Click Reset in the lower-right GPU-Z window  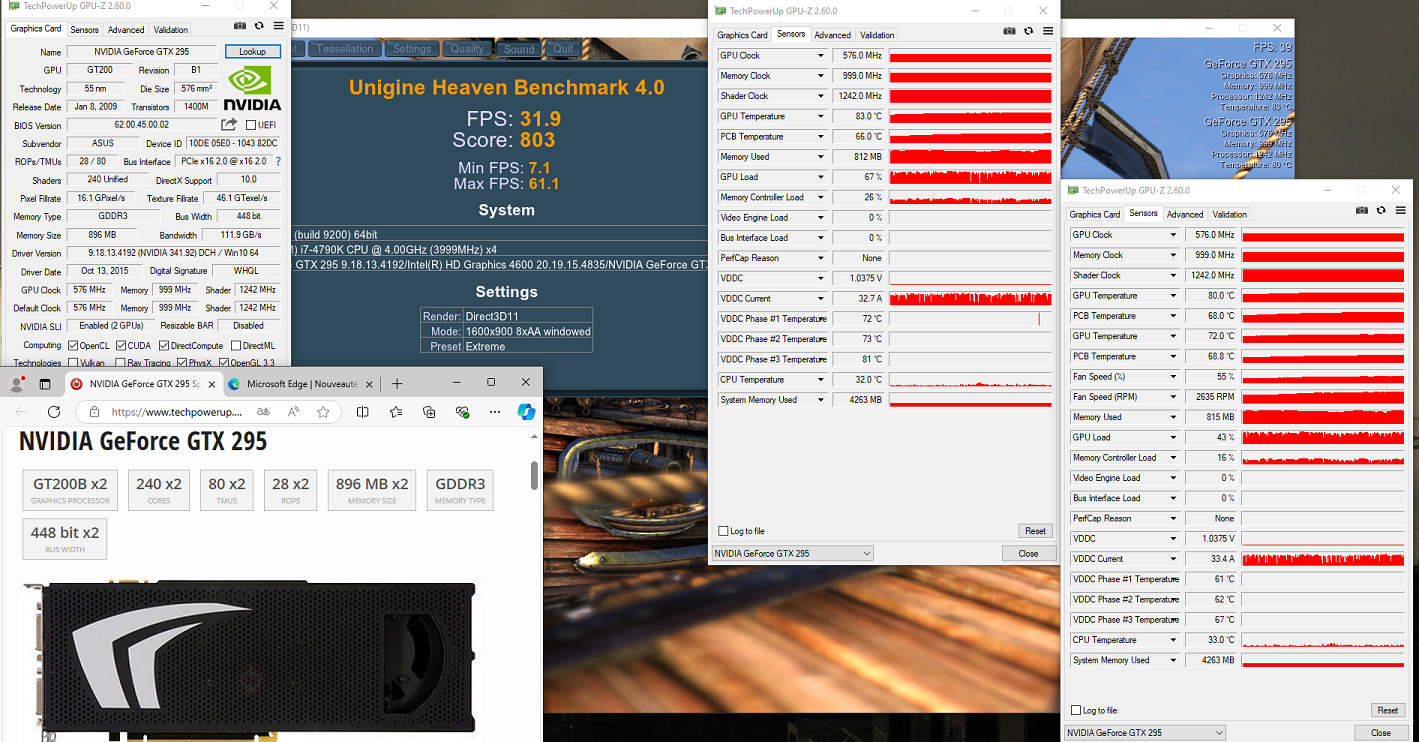click(x=1388, y=710)
